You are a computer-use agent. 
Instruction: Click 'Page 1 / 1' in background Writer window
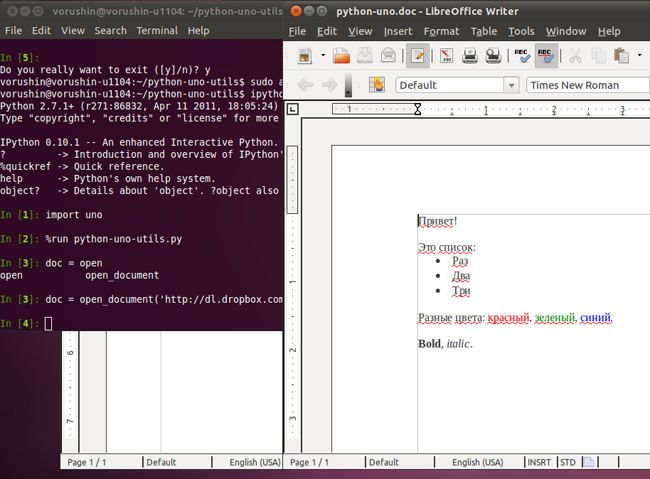coord(87,462)
